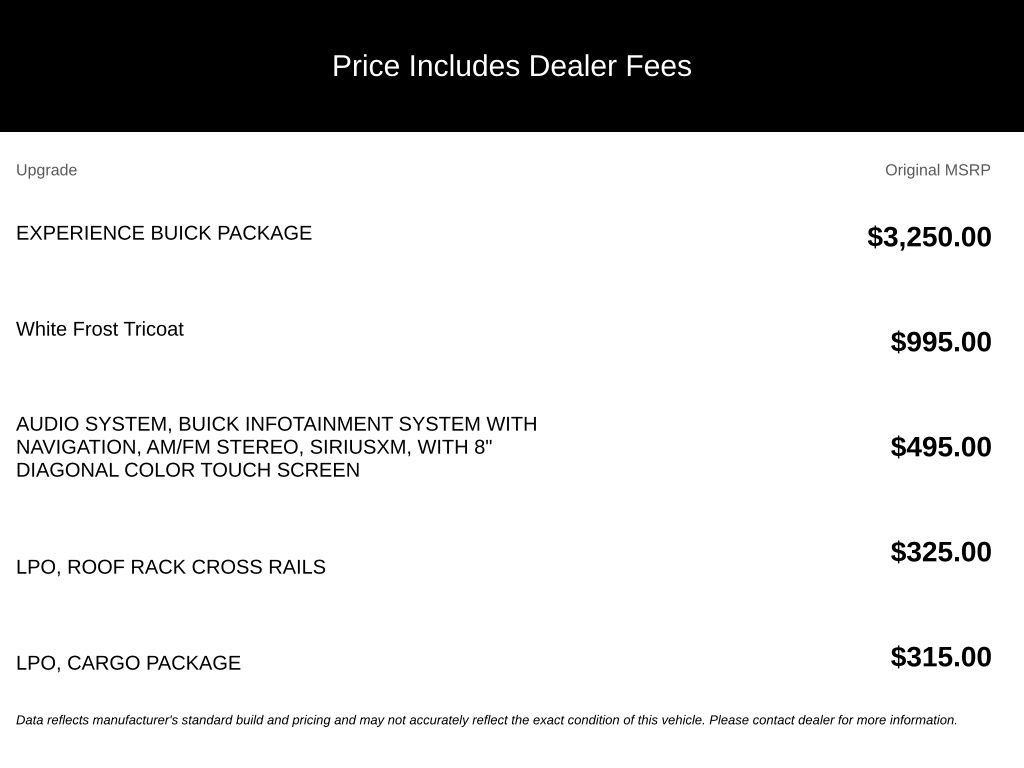Click "DIAGONAL COLOR TOUCH SCREEN" text line
1024x768 pixels.
tap(188, 470)
